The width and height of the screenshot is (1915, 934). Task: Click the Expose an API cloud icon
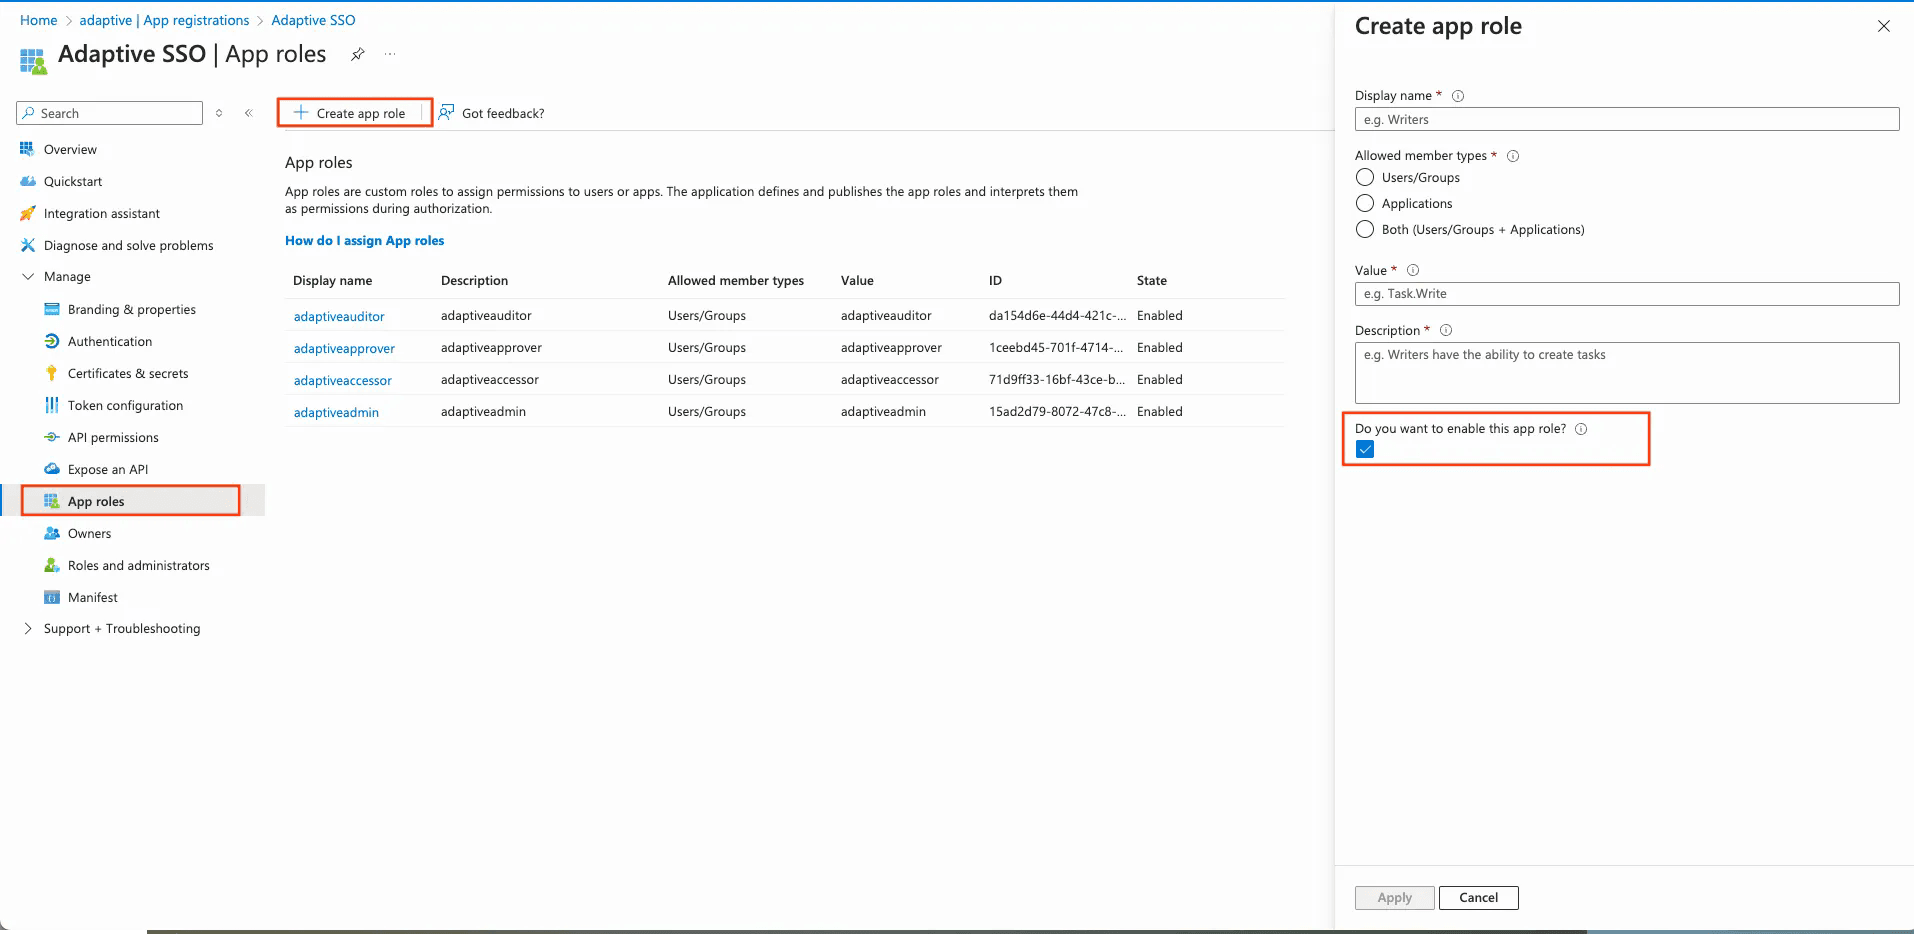pyautogui.click(x=52, y=469)
